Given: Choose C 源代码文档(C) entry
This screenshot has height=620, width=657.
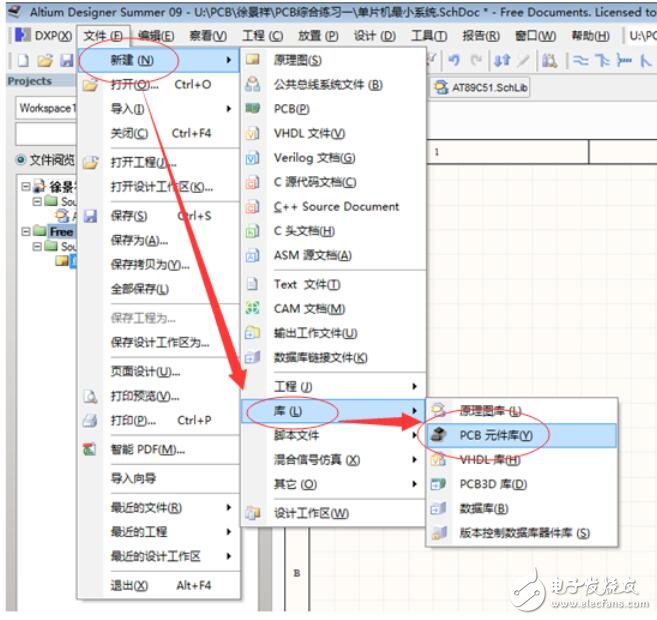Looking at the screenshot, I should (334, 182).
